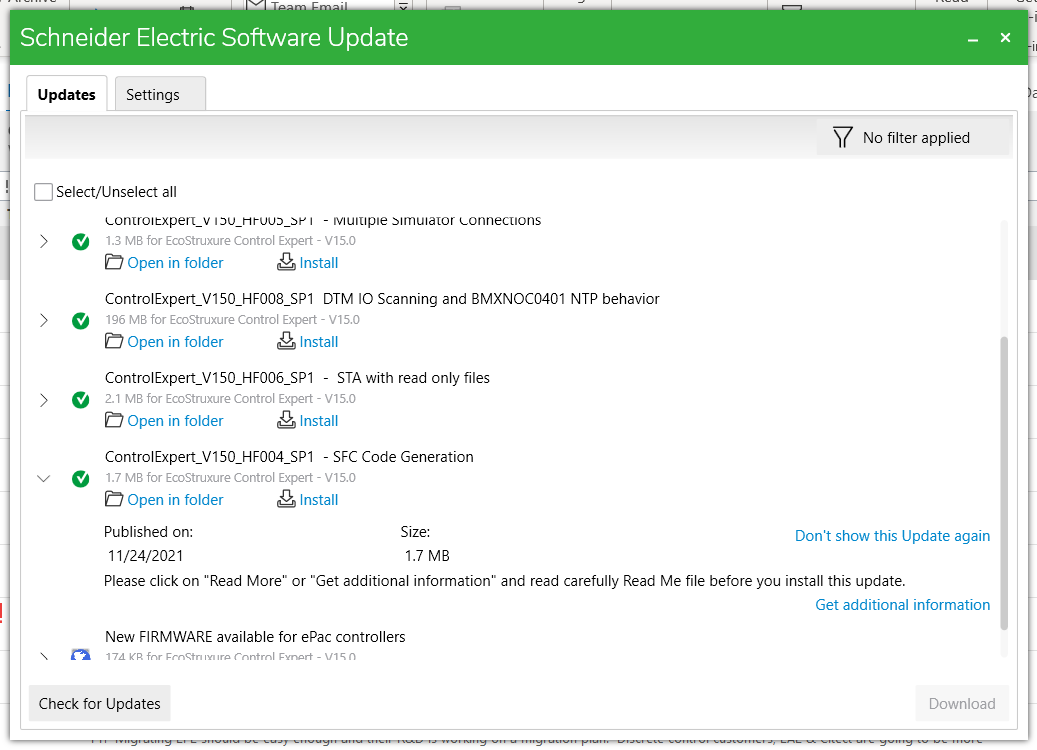Install the HF004_SP1 SFC Code Generation update
This screenshot has width=1037, height=750.
(319, 500)
